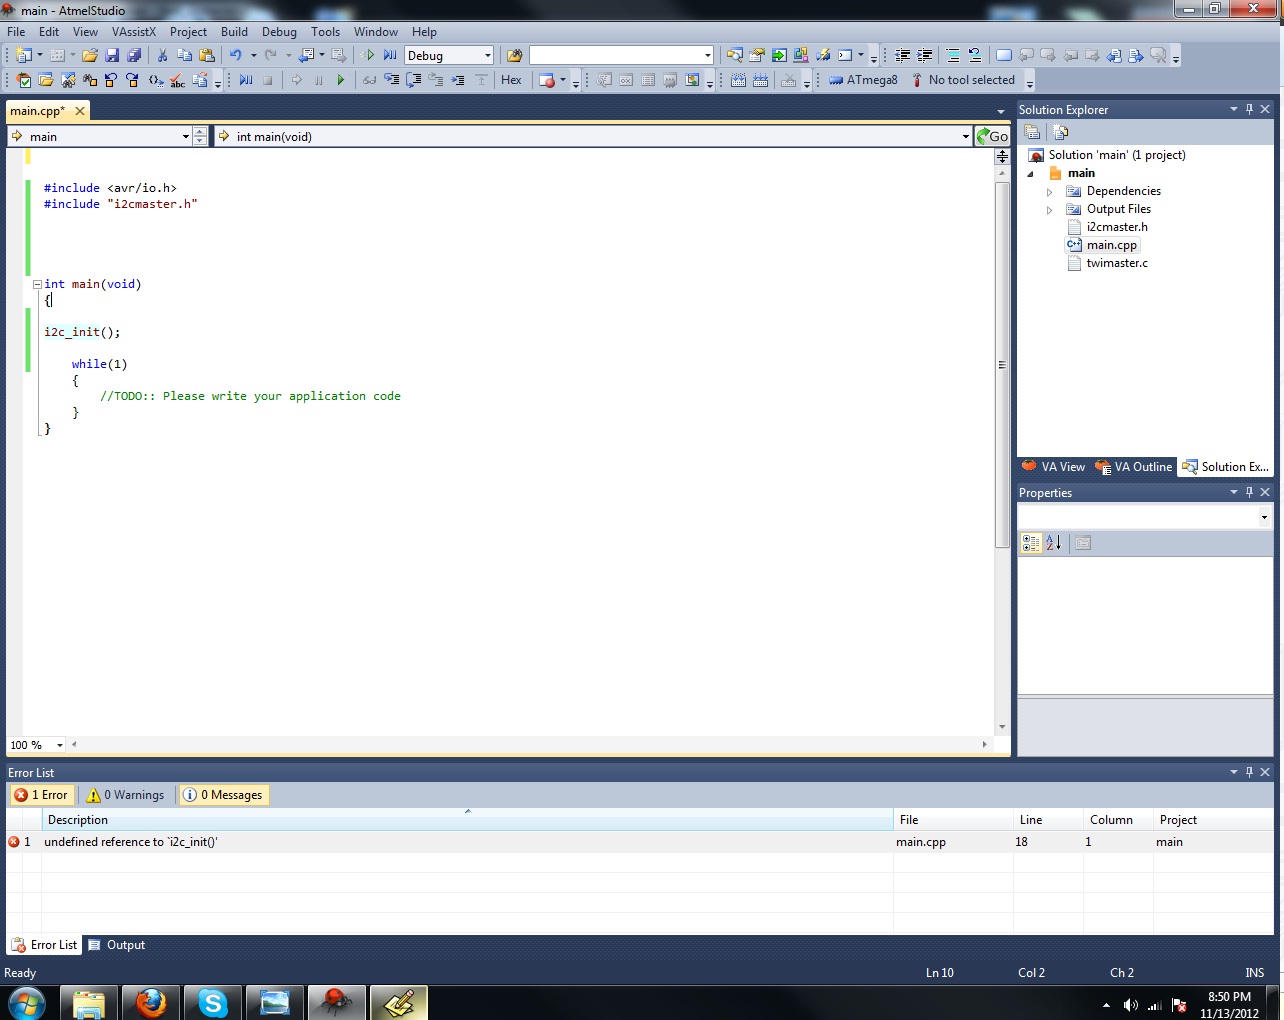Screen dimensions: 1284x1020
Task: Click the ATmega8 device chip button
Action: [x=863, y=80]
